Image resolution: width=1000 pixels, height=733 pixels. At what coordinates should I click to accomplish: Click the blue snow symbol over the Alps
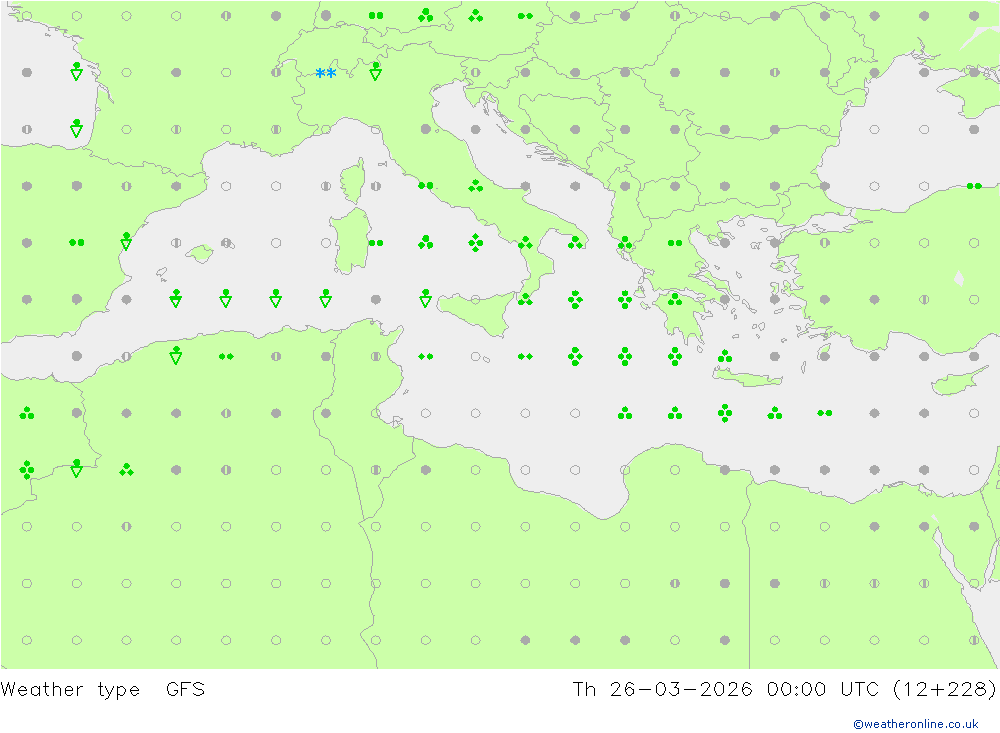click(325, 73)
